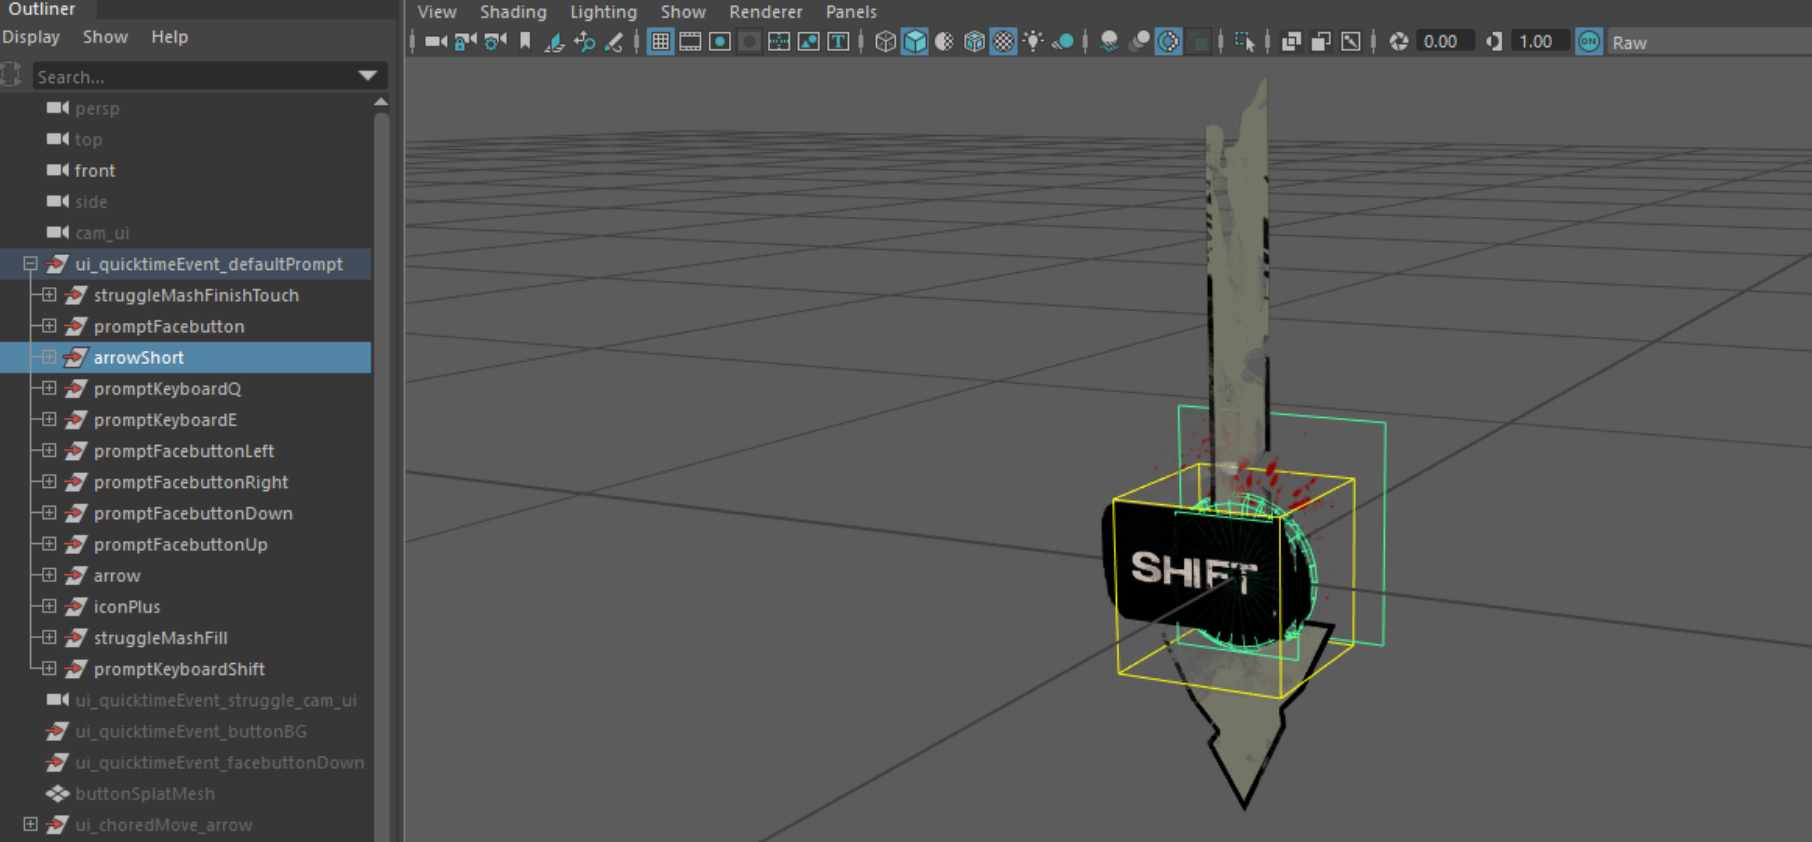This screenshot has height=842, width=1812.
Task: Click the dimmed Depth of Field icon
Action: pos(1198,42)
